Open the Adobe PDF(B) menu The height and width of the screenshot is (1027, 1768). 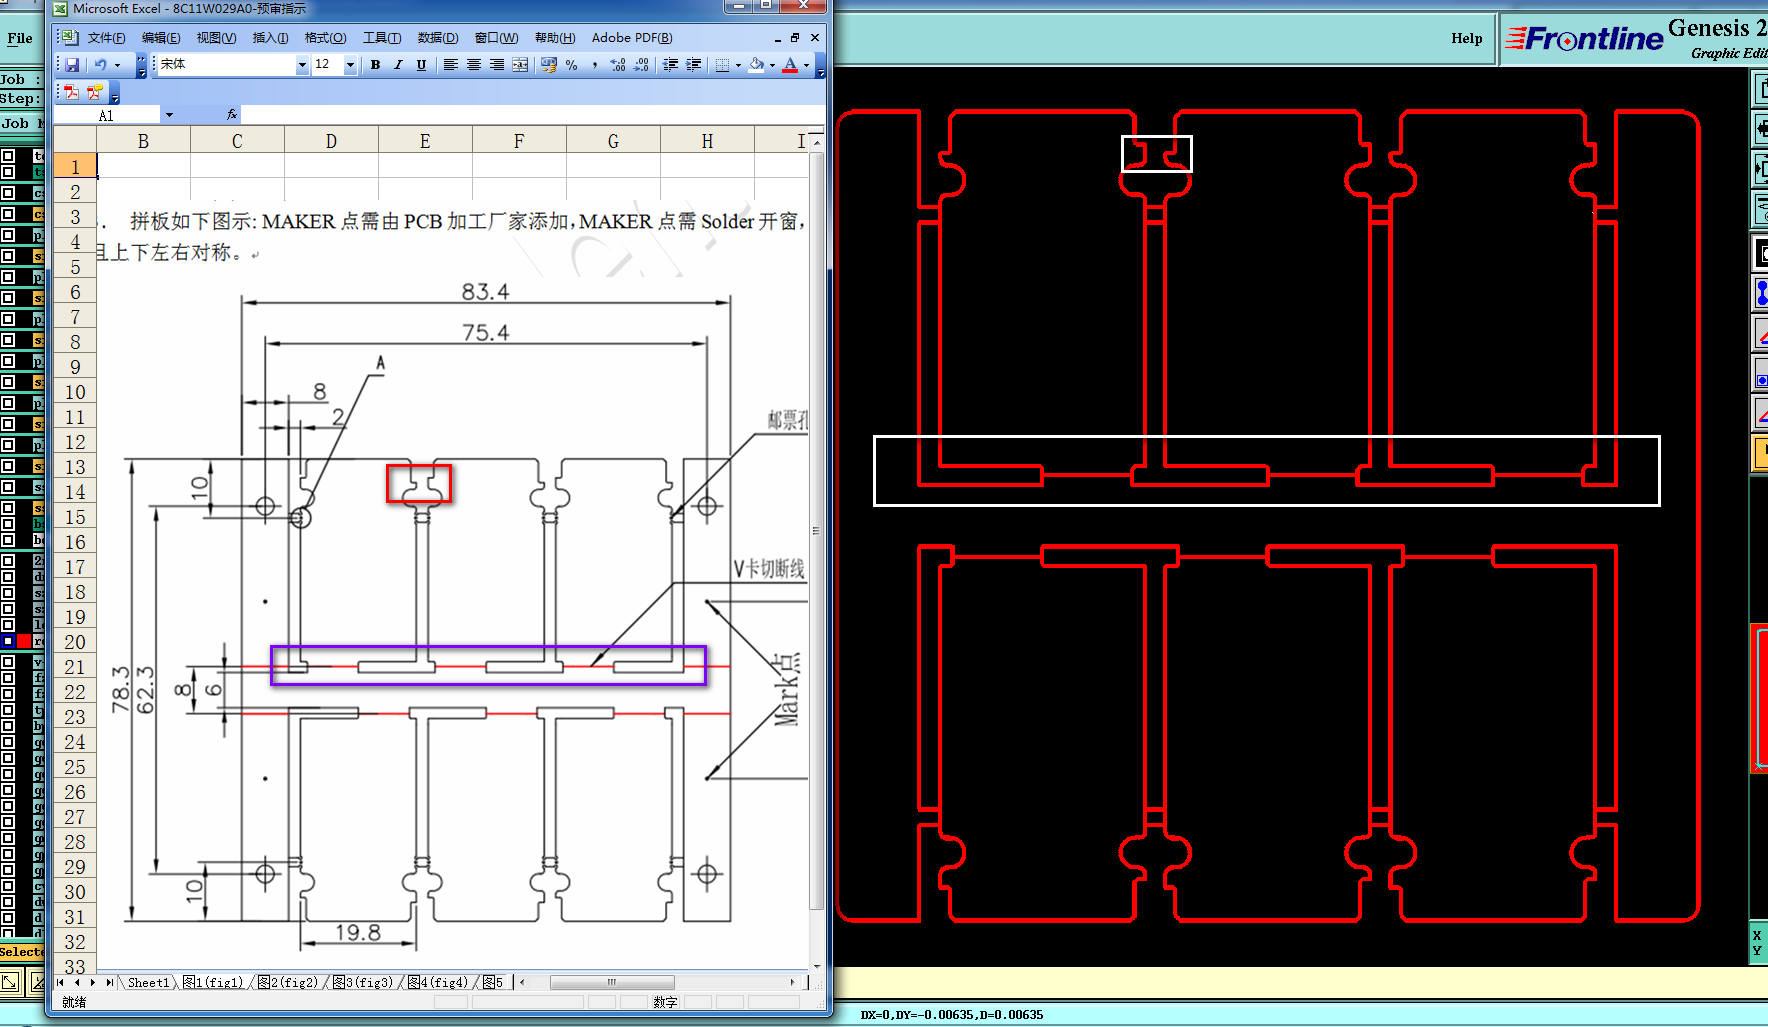632,38
